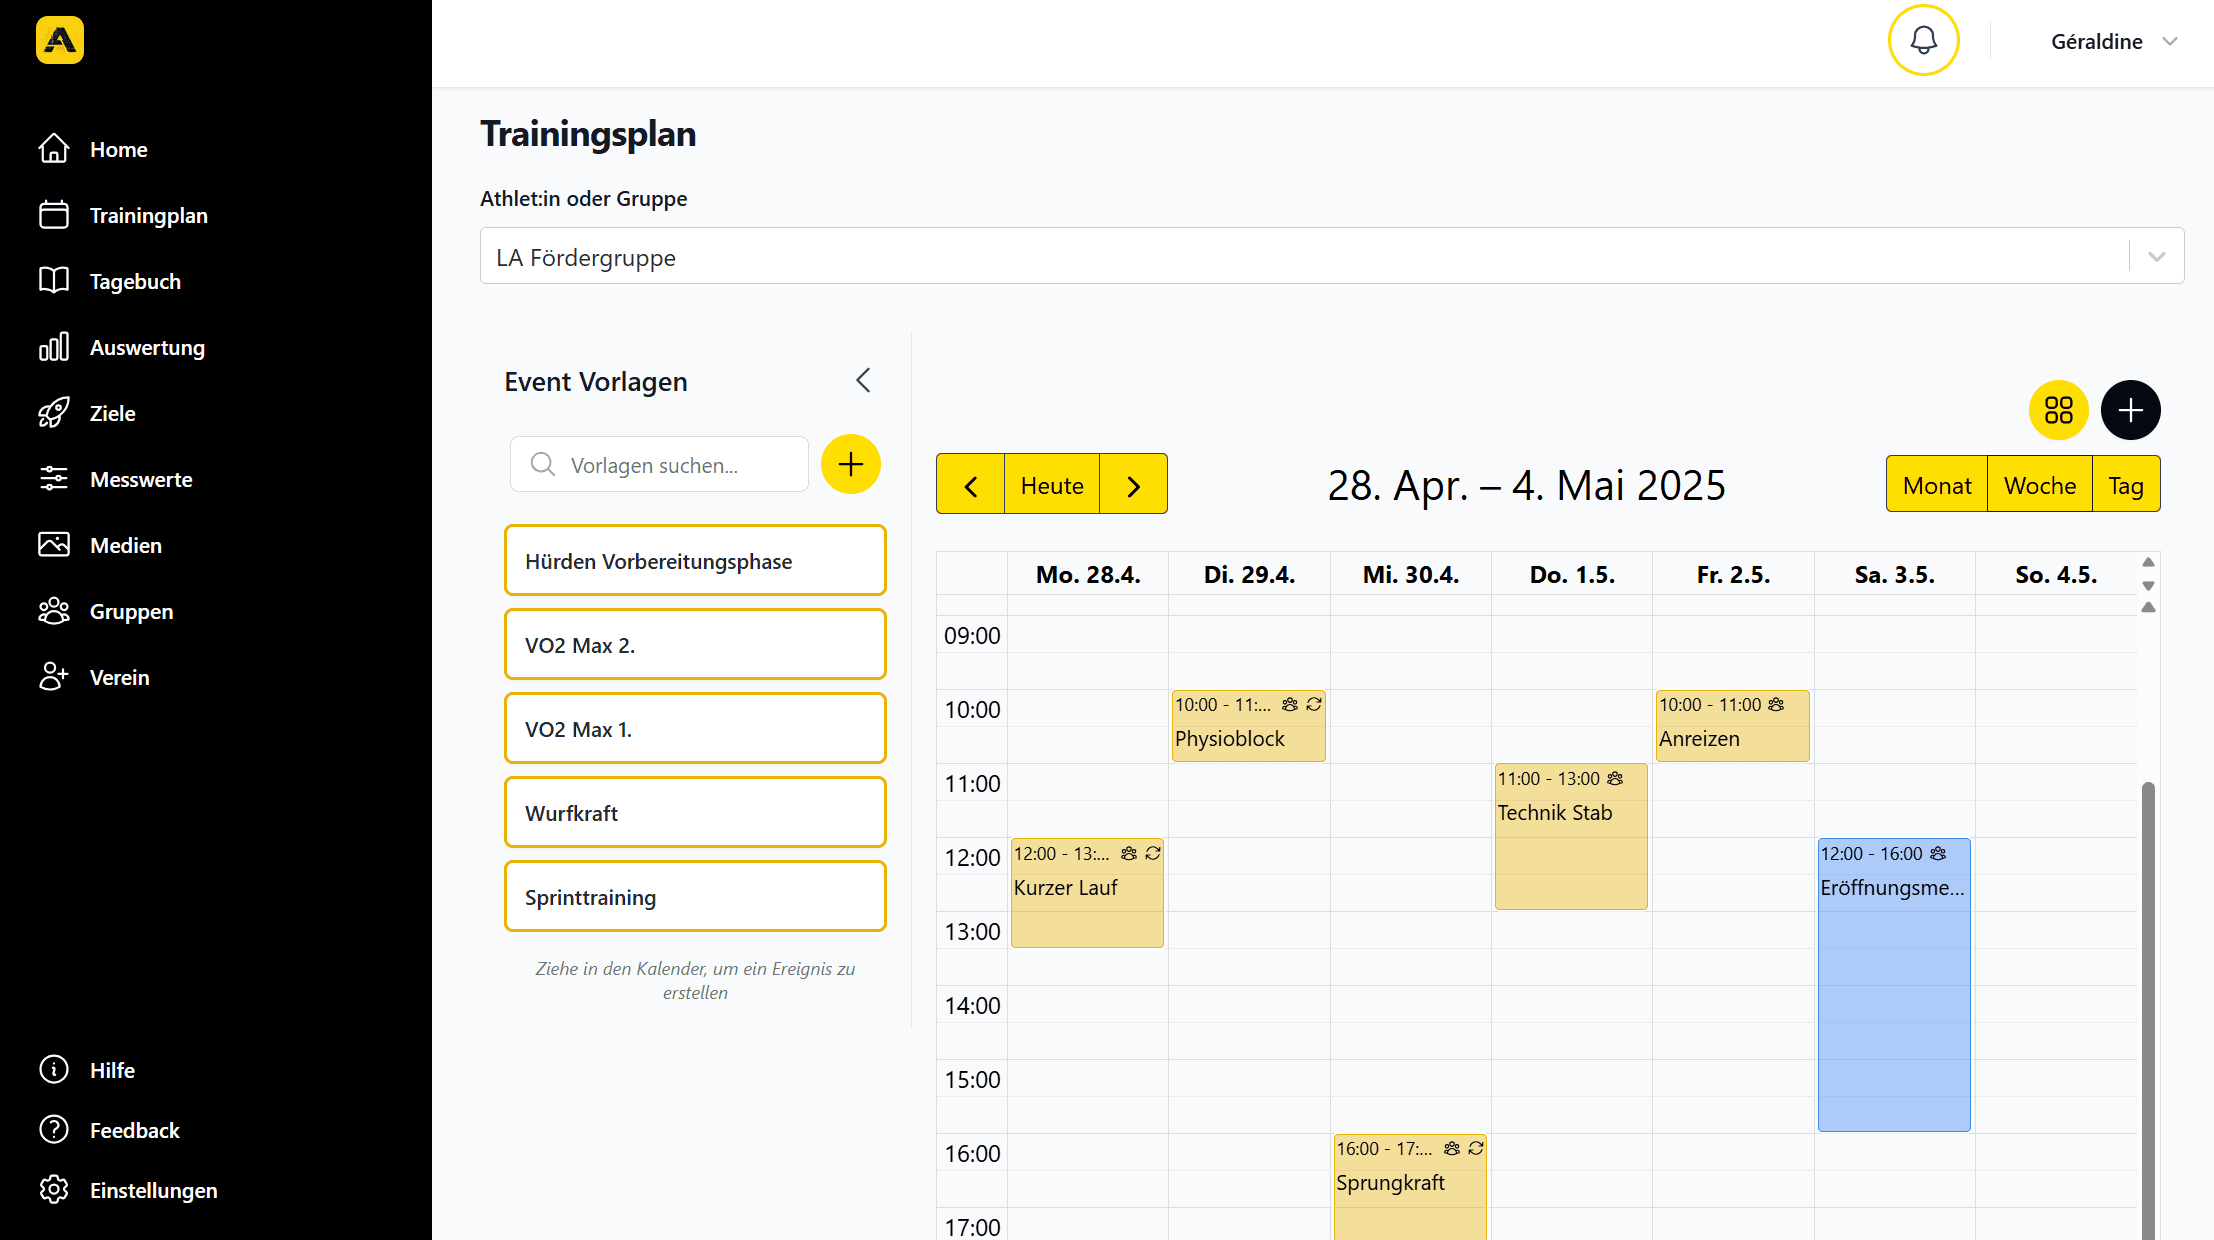This screenshot has width=2214, height=1240.
Task: Click repeat icon on Physioblock event
Action: click(x=1314, y=704)
